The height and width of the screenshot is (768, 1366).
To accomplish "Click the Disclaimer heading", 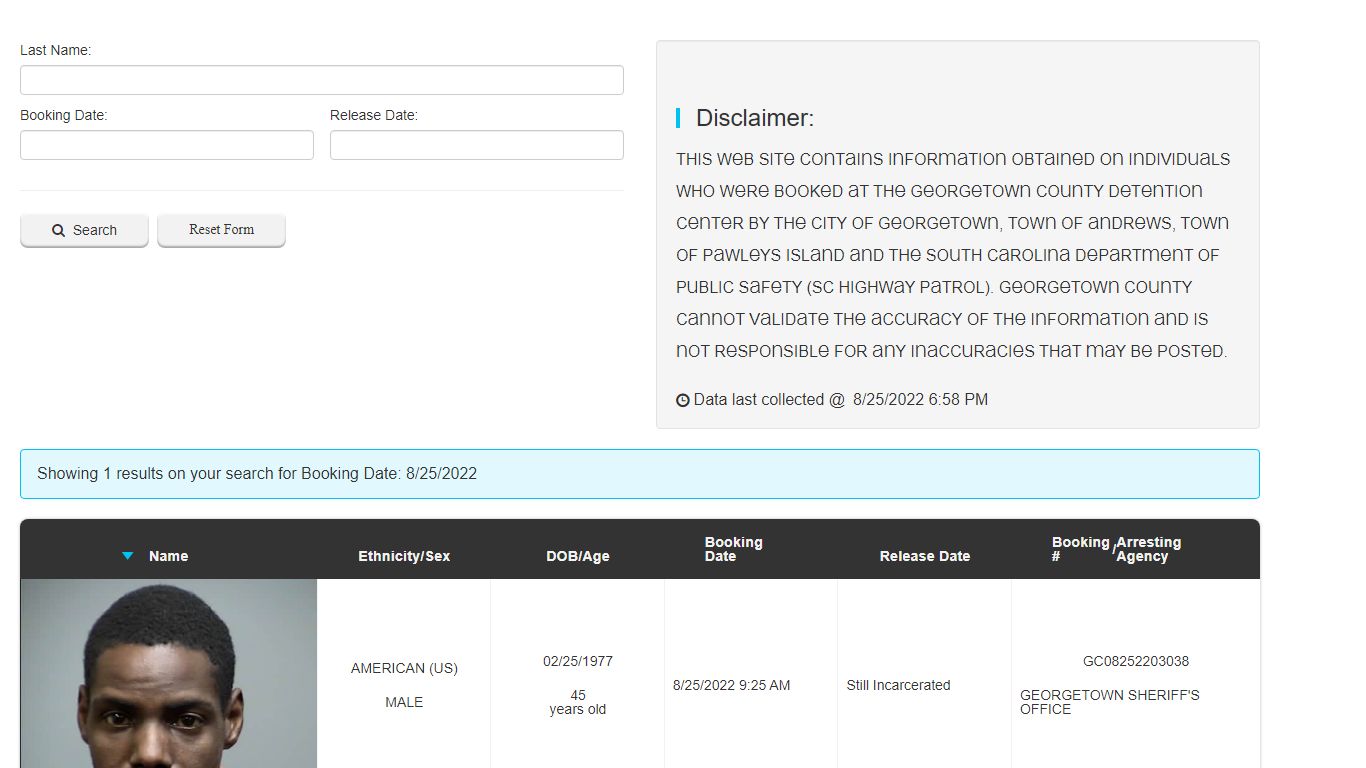I will [x=755, y=118].
